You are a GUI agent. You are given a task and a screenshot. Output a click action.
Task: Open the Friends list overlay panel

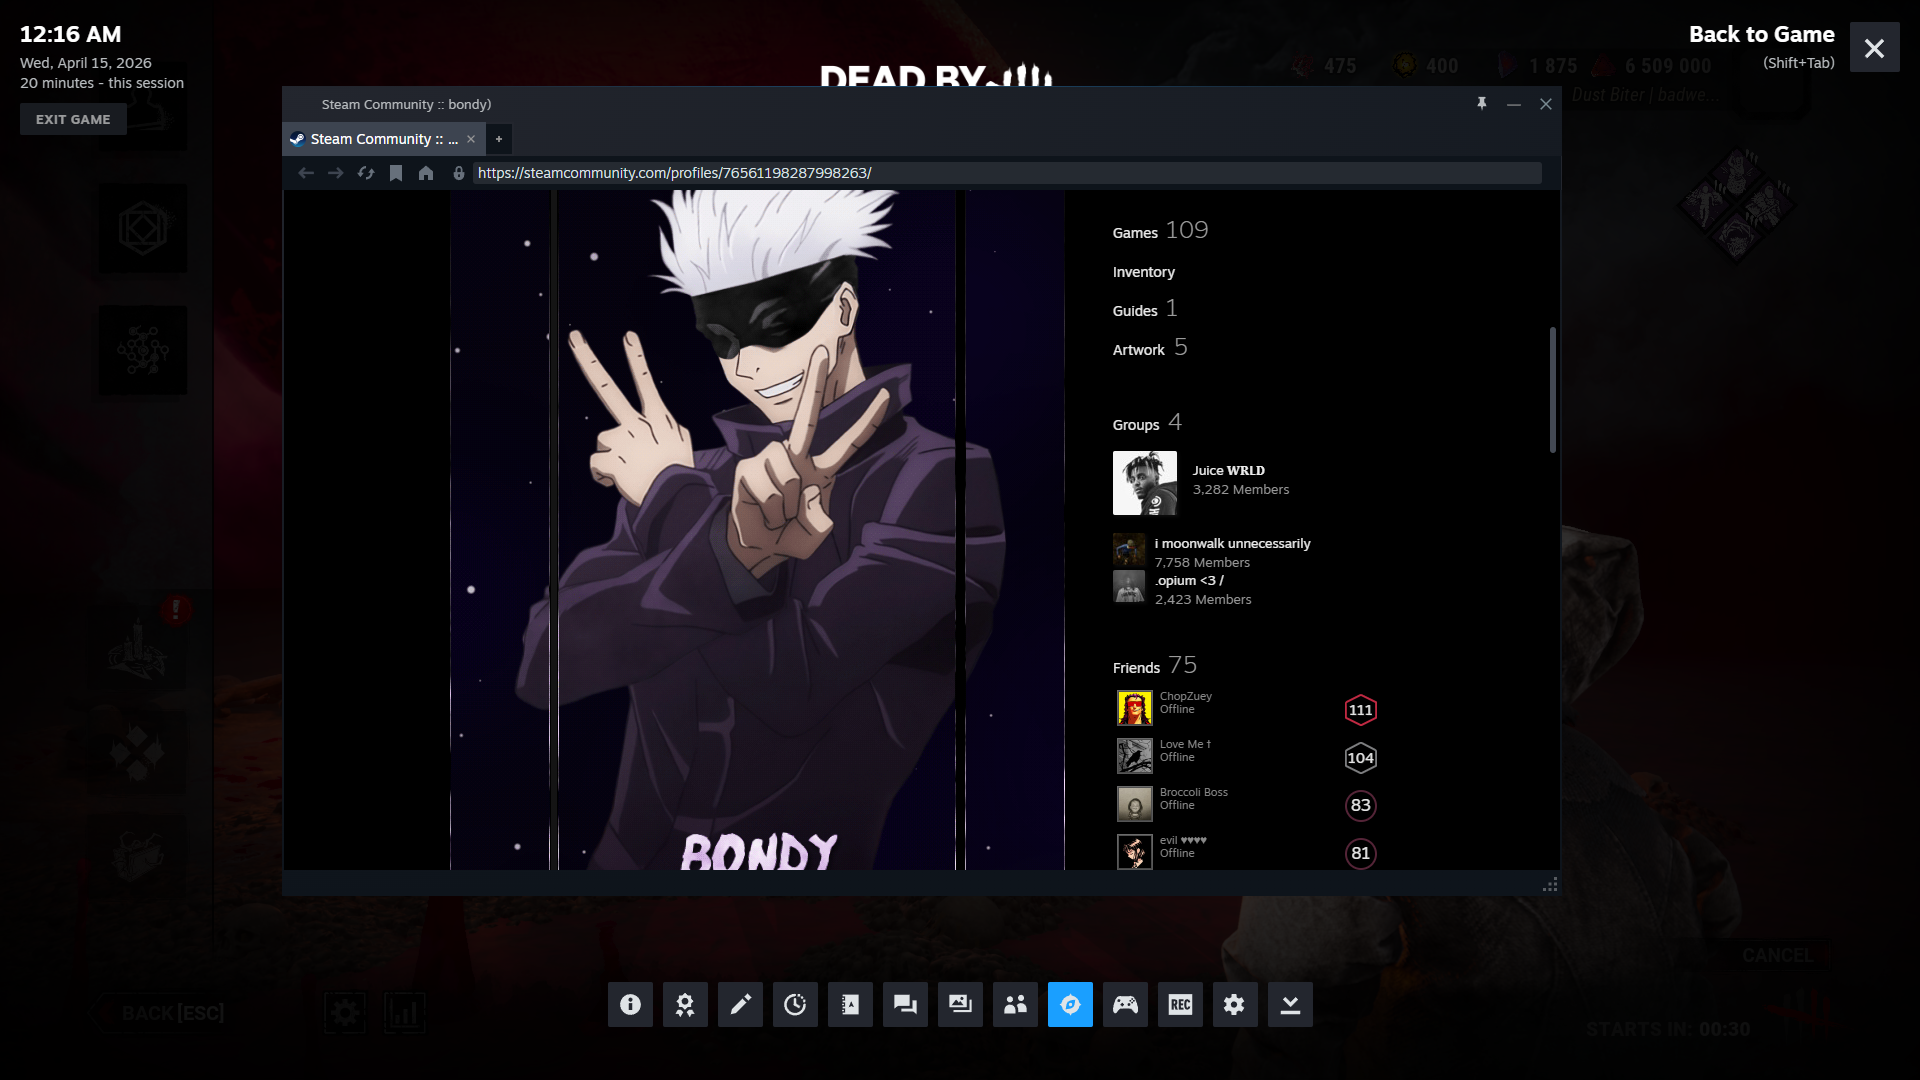(x=1015, y=1004)
